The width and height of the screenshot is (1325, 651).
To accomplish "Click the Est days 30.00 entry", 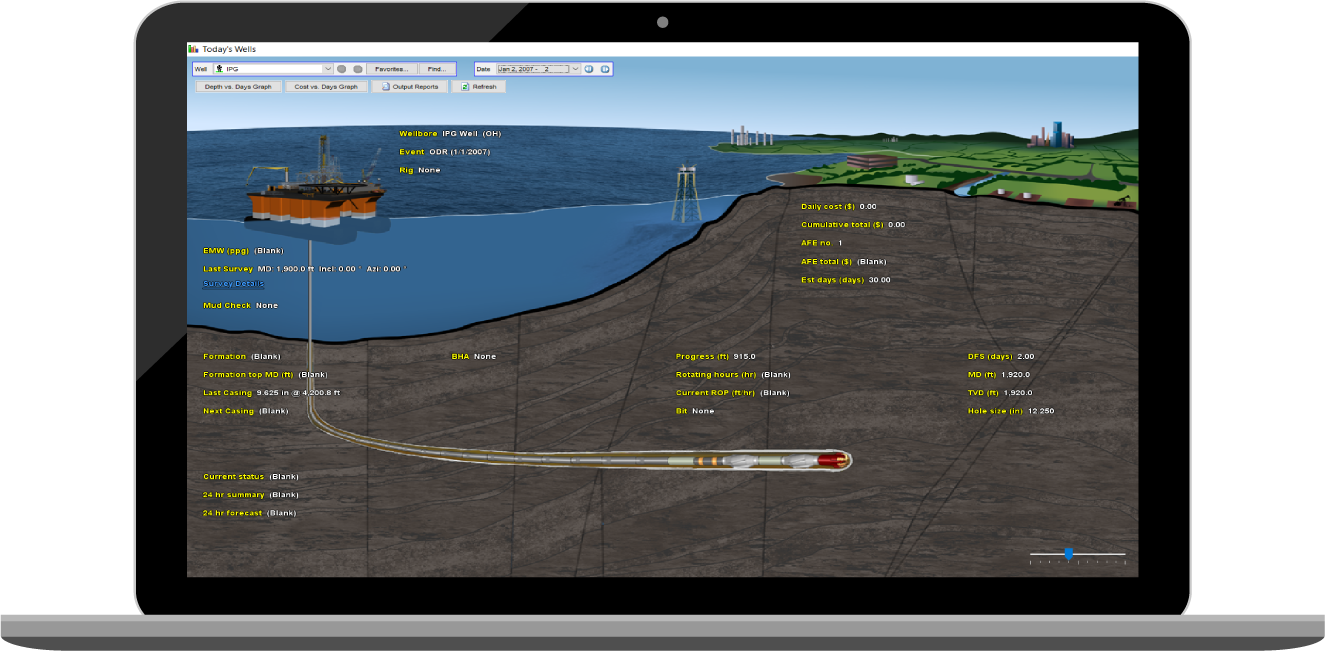I will (845, 280).
